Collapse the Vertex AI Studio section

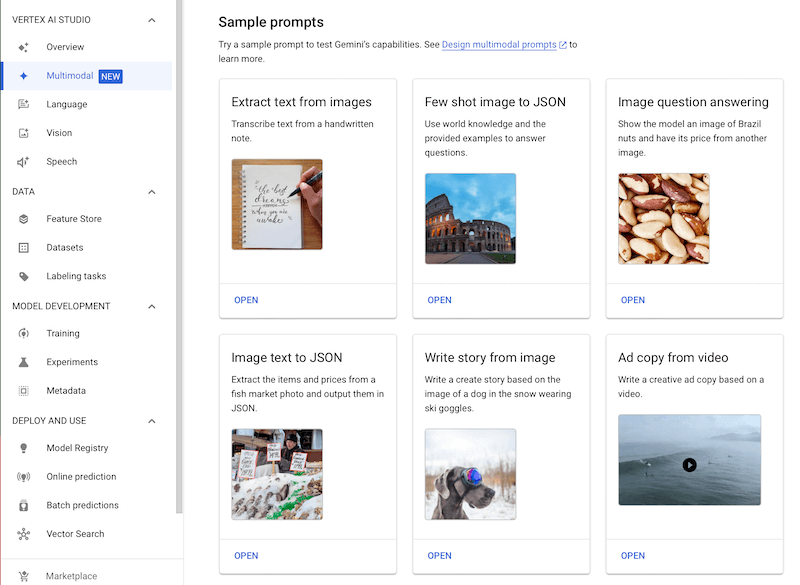point(152,20)
